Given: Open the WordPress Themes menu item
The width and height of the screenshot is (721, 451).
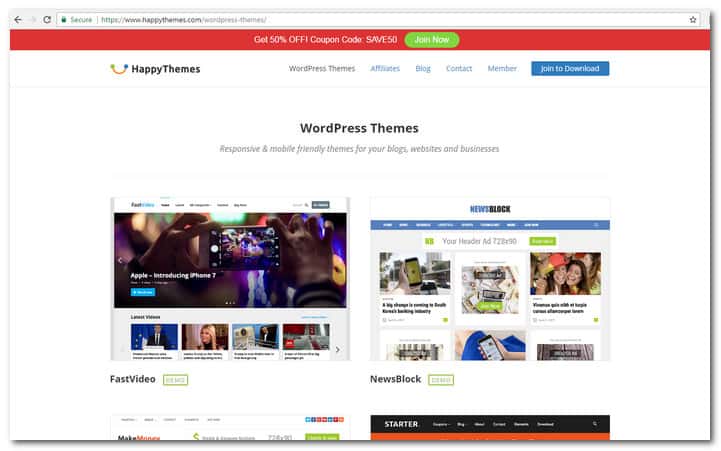Looking at the screenshot, I should click(x=322, y=69).
